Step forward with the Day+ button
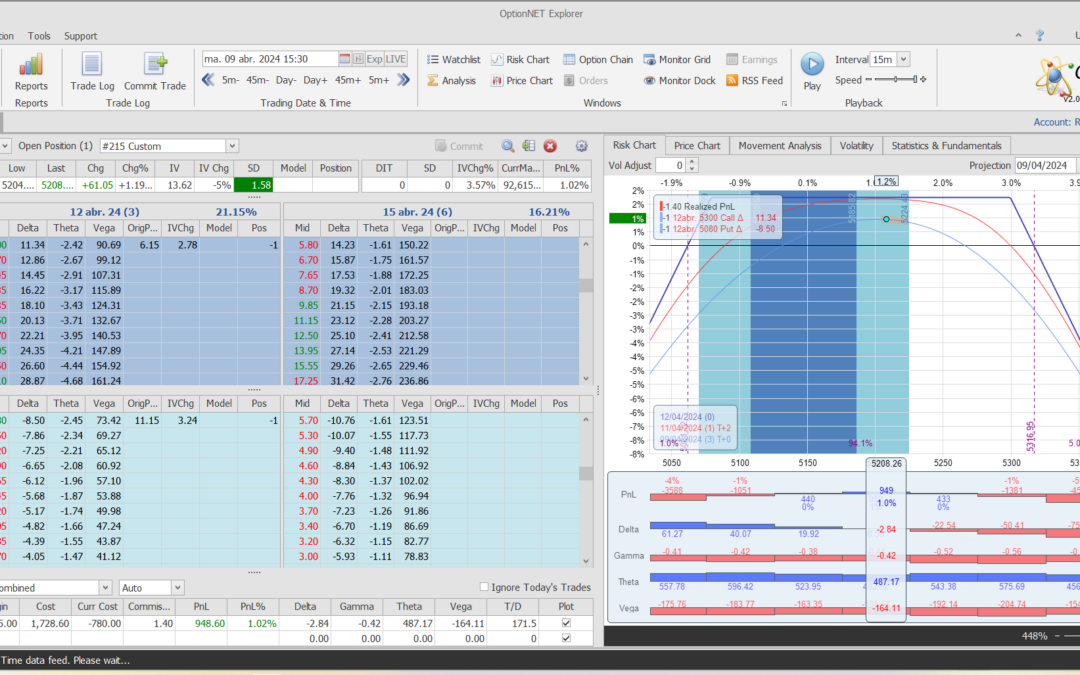This screenshot has width=1080, height=675. 315,80
